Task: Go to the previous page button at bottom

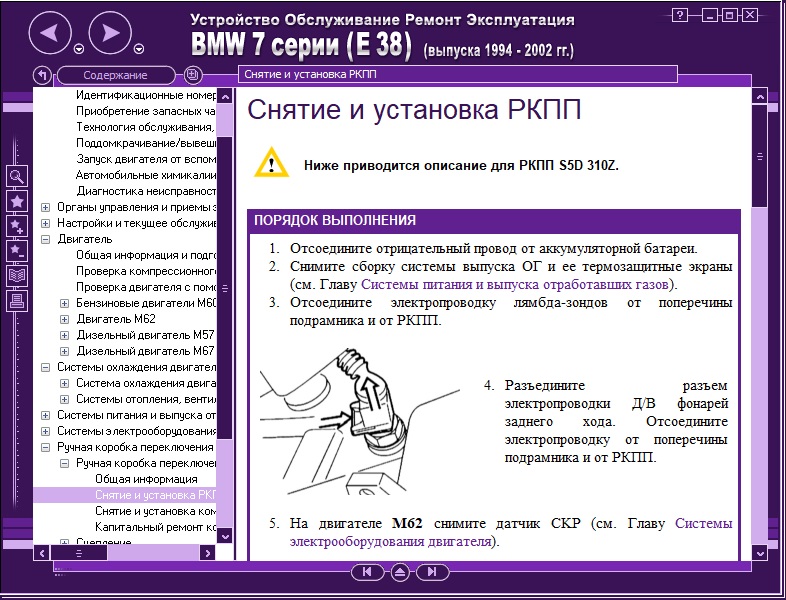Action: click(x=367, y=571)
